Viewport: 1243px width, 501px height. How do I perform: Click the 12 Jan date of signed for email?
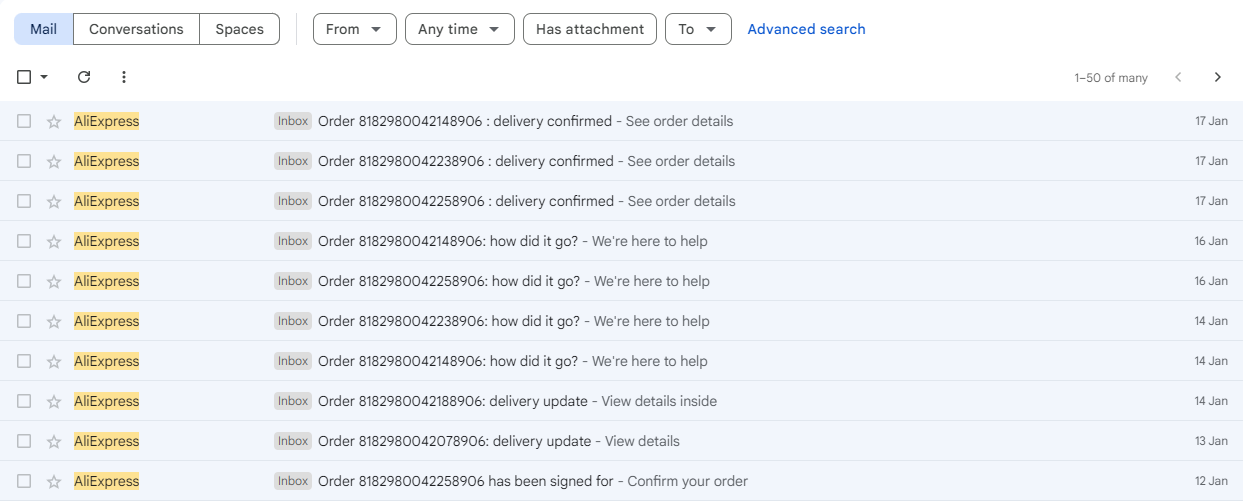tap(1211, 481)
